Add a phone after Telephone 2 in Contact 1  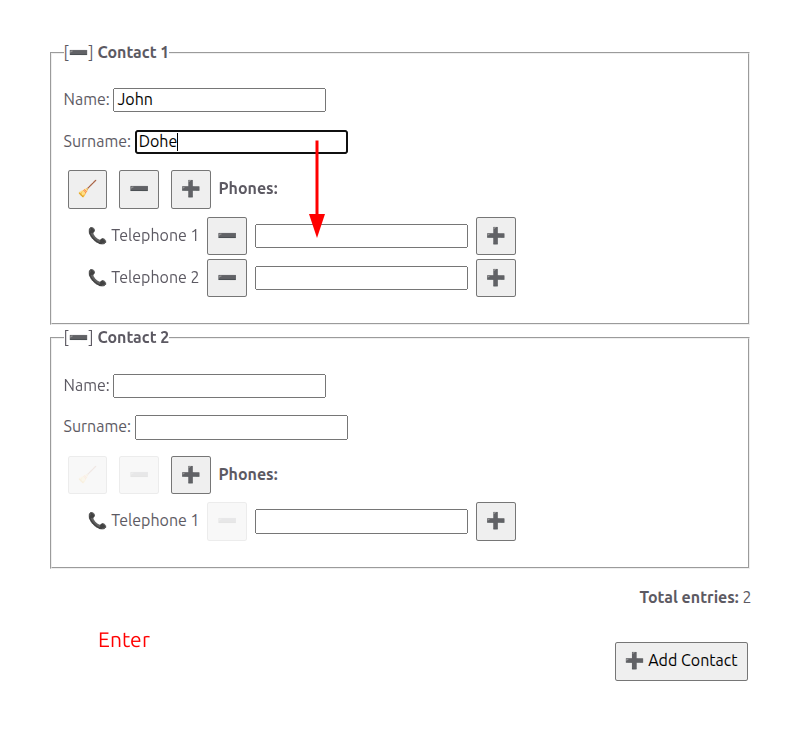[x=496, y=277]
